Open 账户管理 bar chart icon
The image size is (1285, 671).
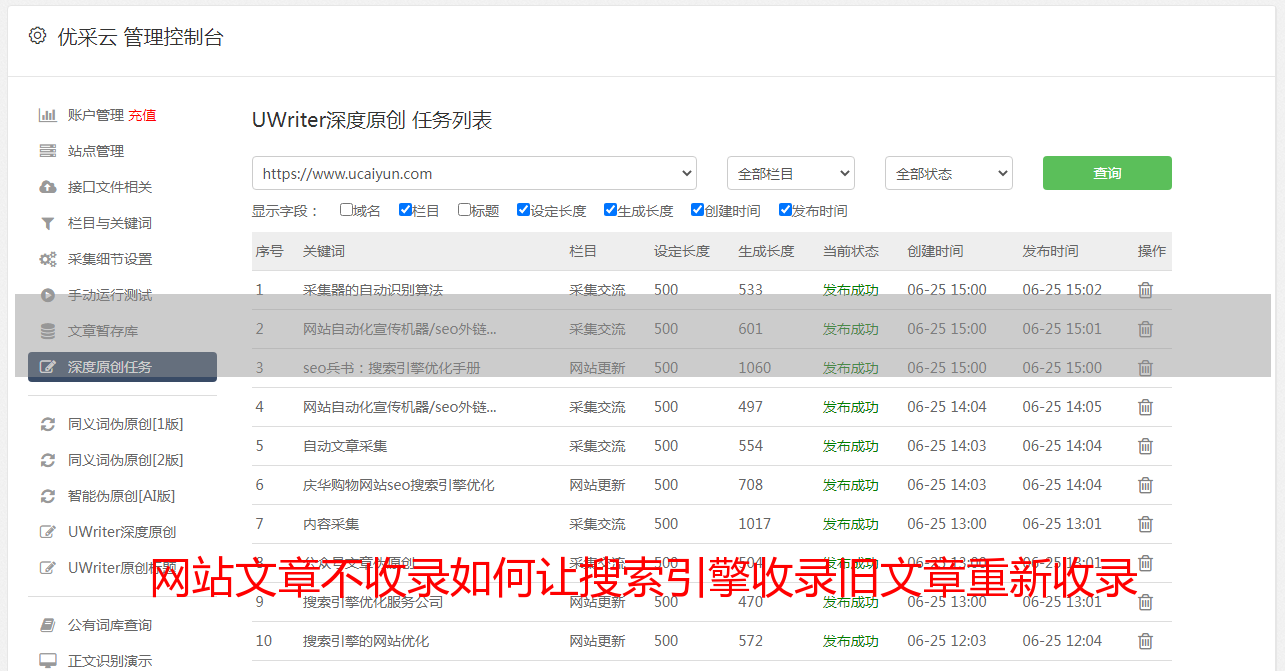(47, 115)
